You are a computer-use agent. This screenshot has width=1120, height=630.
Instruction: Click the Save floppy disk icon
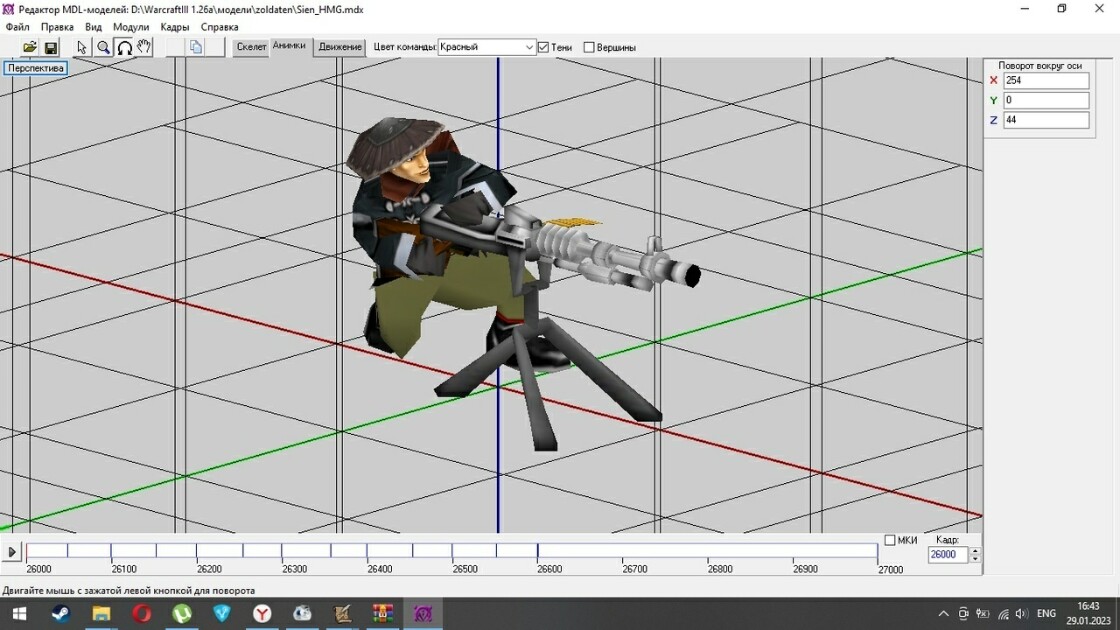[51, 47]
